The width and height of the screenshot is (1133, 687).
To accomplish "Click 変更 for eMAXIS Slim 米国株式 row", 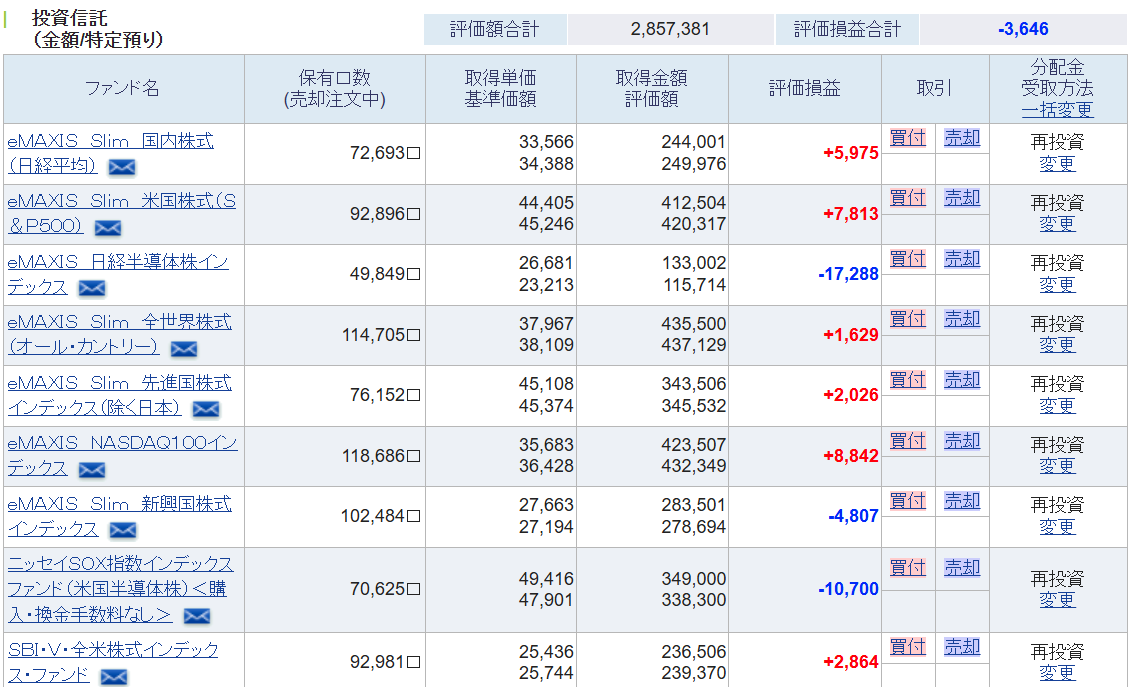I will tap(1057, 224).
